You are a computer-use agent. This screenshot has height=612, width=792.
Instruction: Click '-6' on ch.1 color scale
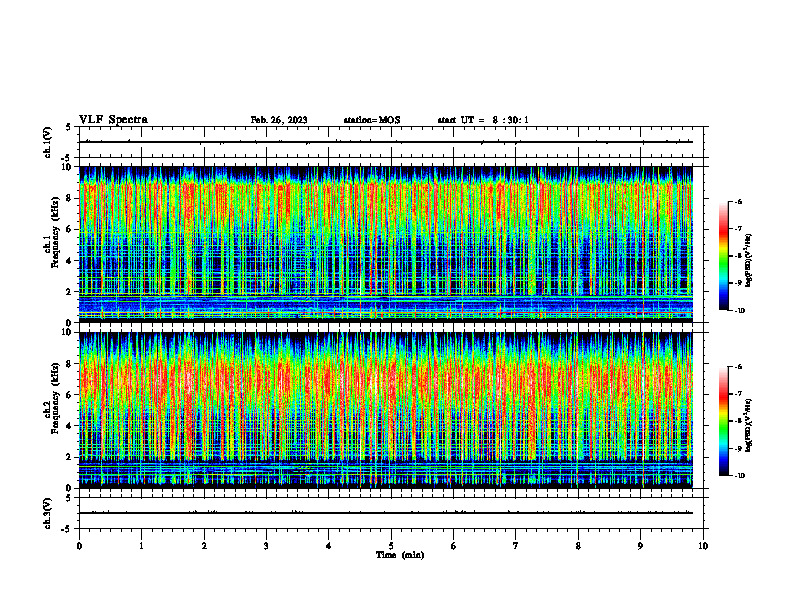pyautogui.click(x=737, y=201)
